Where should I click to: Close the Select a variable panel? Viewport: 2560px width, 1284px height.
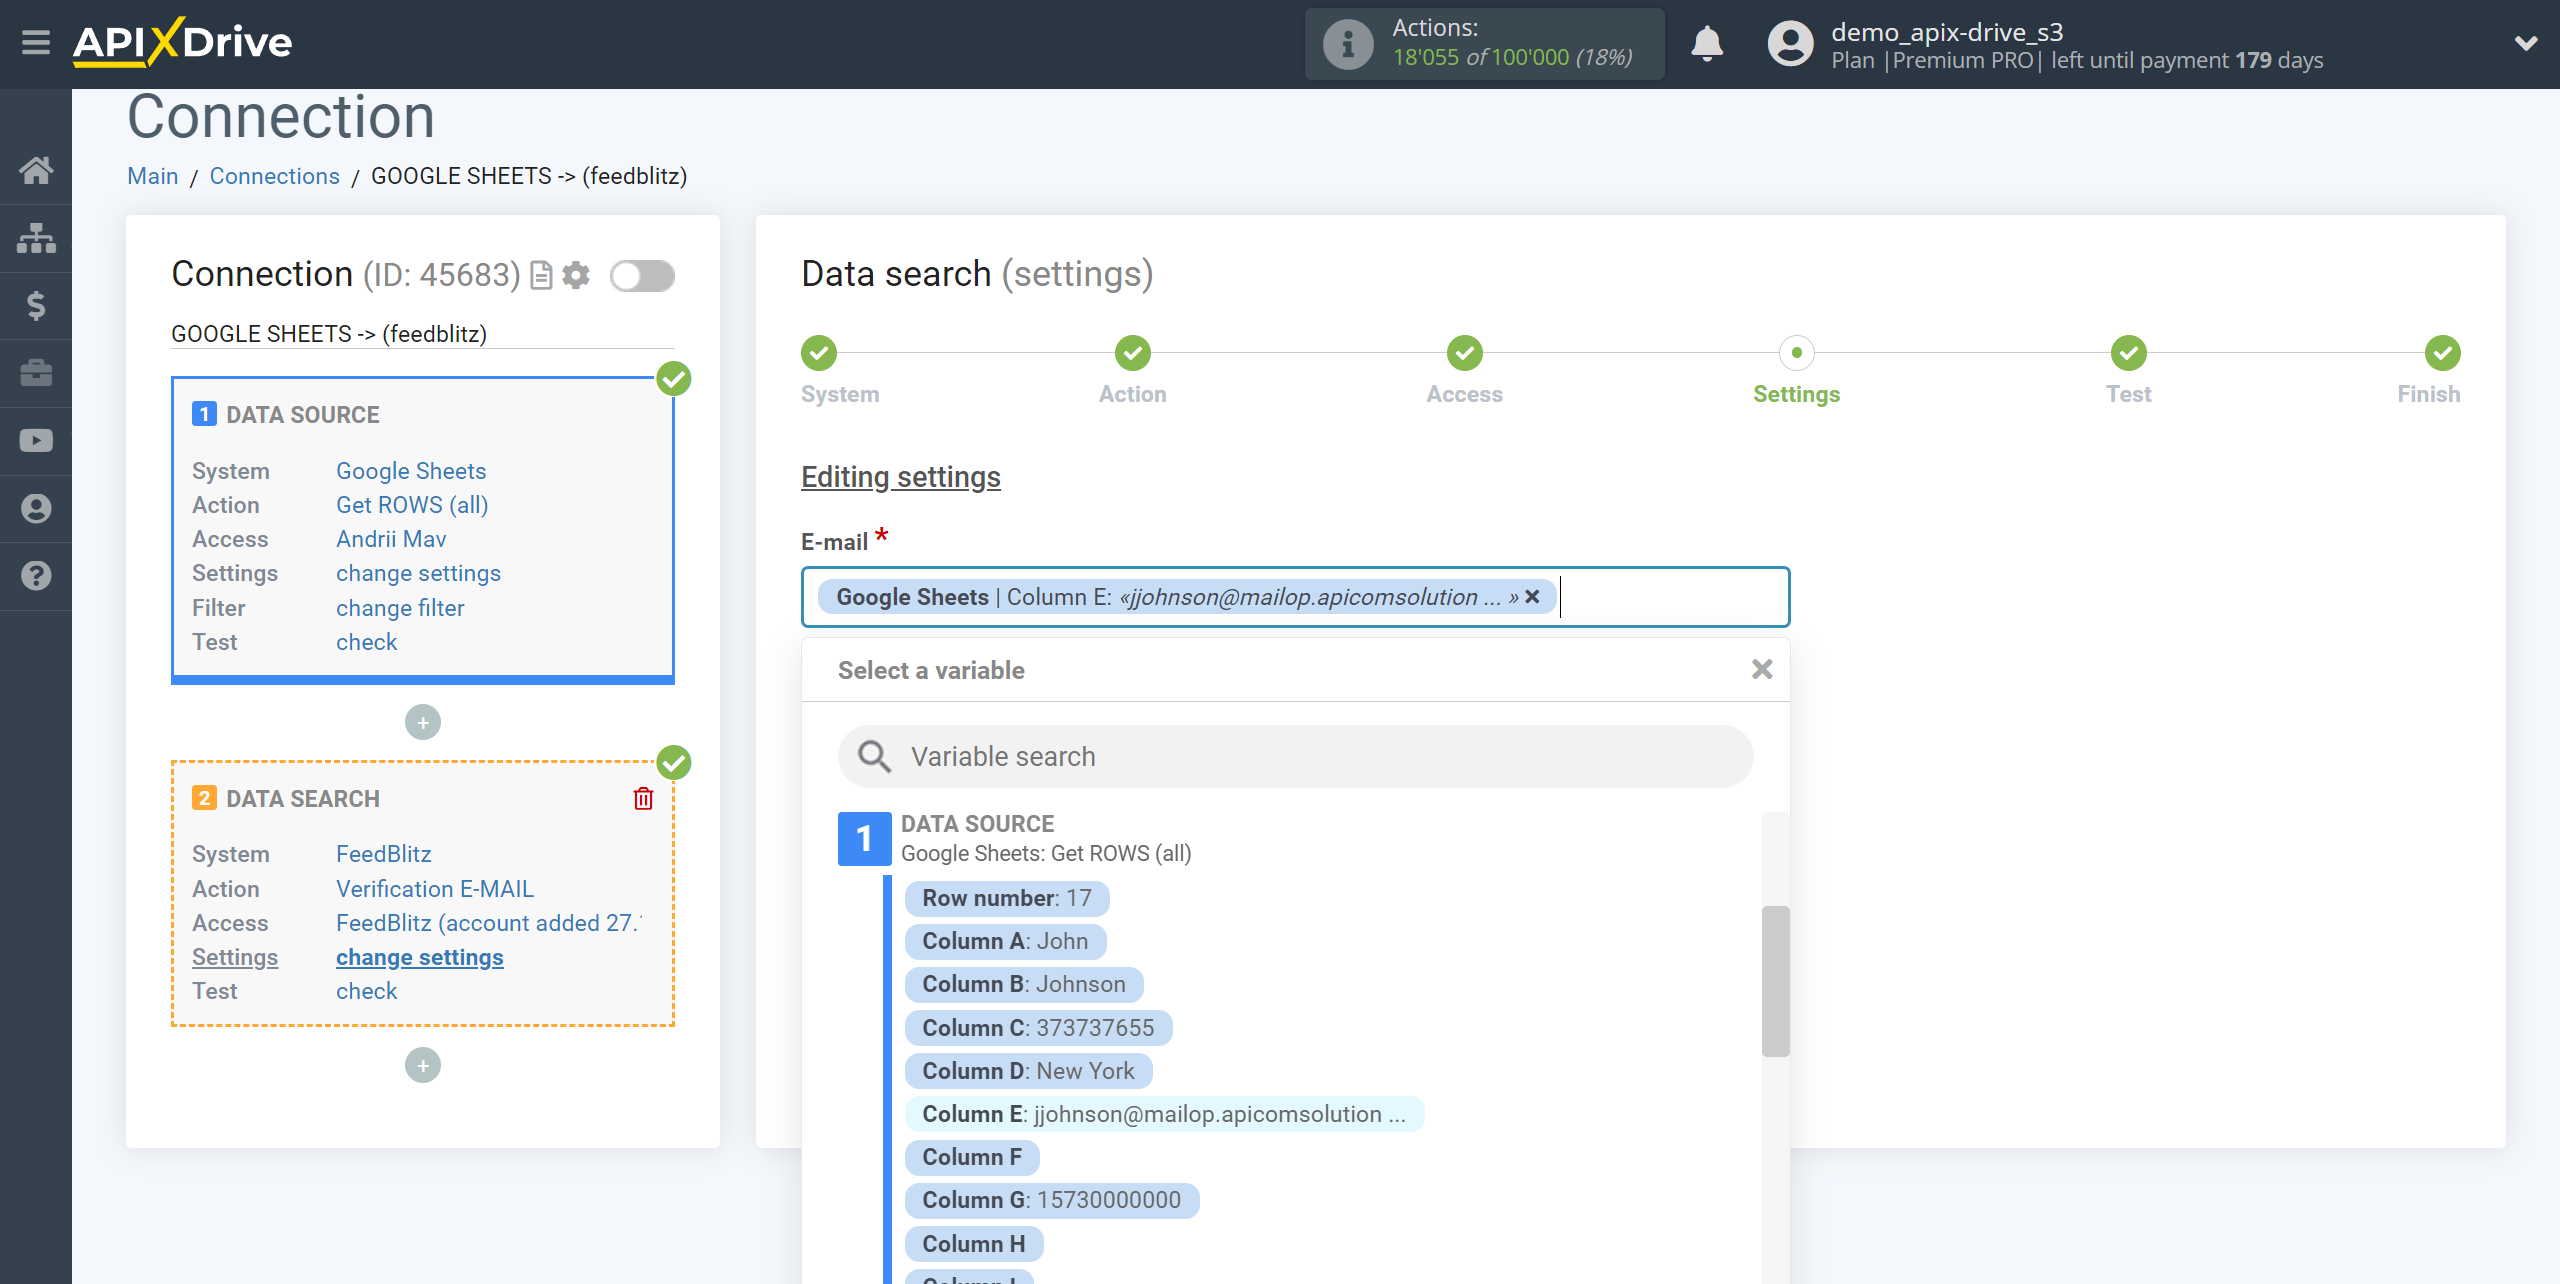(x=1762, y=669)
